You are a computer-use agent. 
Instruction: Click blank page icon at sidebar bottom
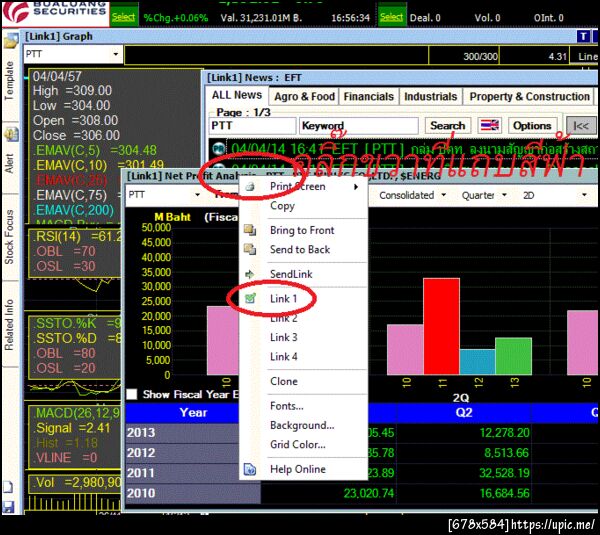(8, 487)
